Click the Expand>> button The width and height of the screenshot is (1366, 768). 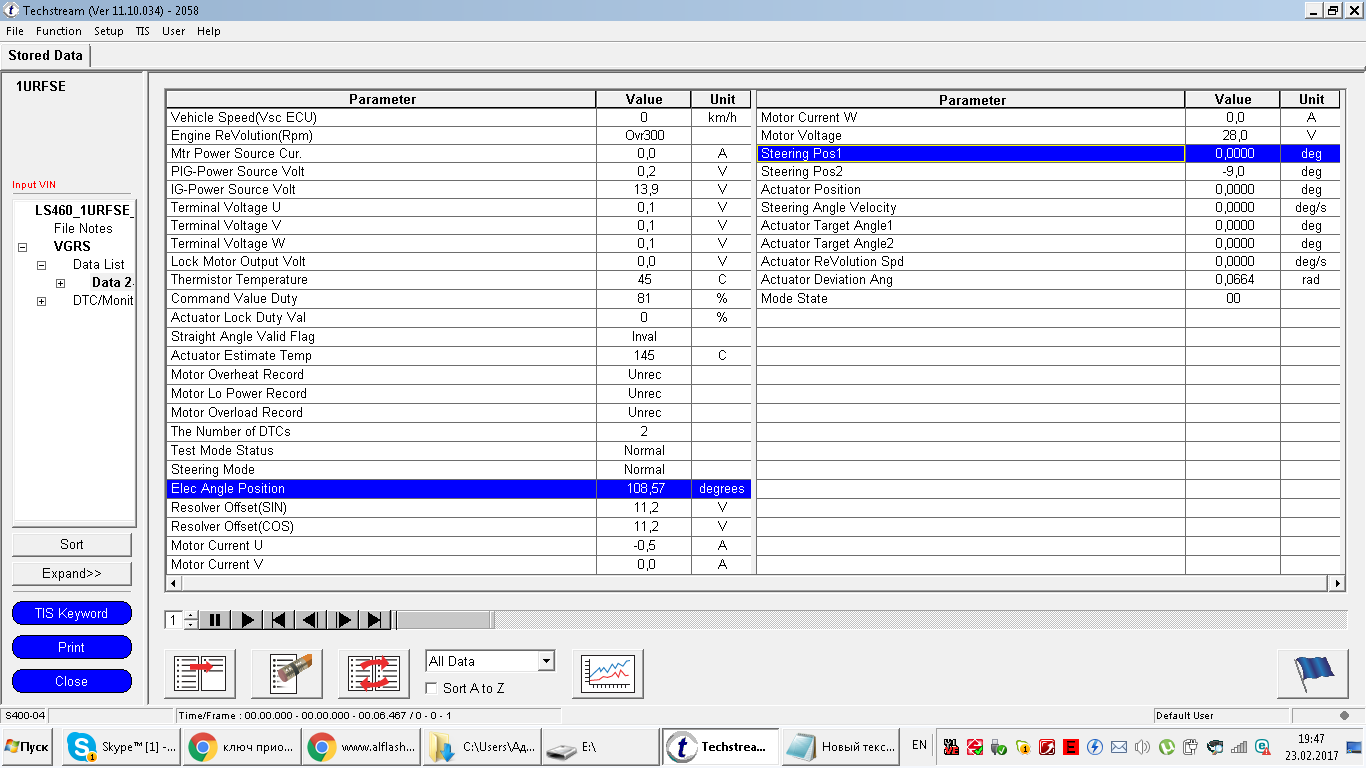[71, 573]
